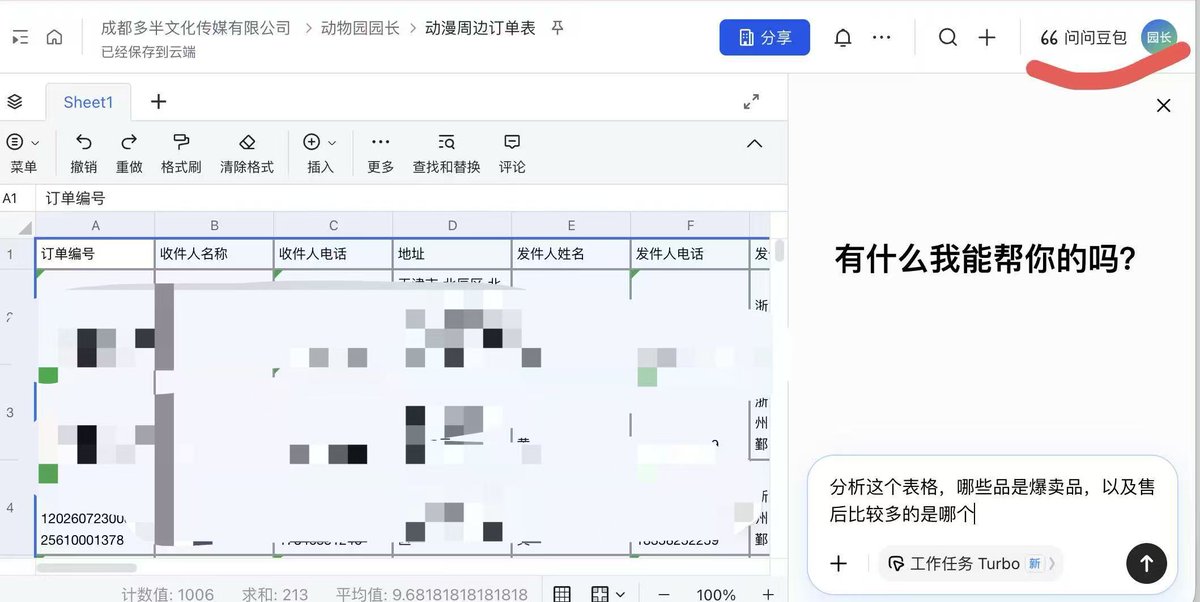This screenshot has height=602, width=1200.
Task: Apply 清除格式 clear formatting
Action: (x=247, y=153)
